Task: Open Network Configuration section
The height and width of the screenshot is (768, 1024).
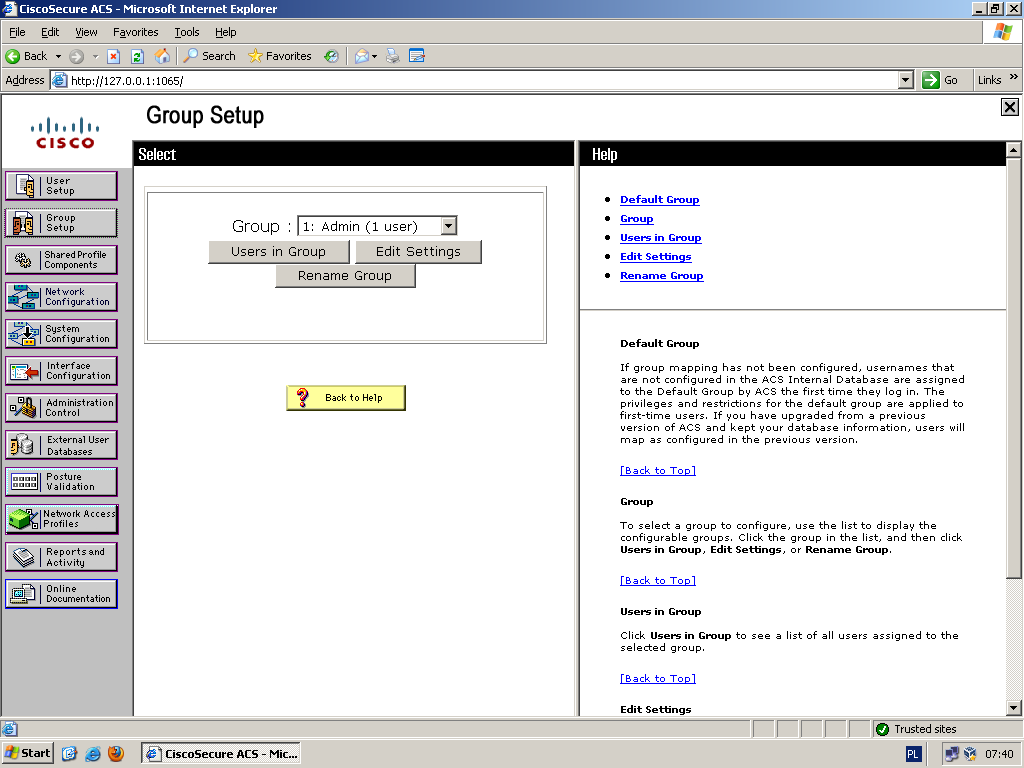Action: [61, 297]
